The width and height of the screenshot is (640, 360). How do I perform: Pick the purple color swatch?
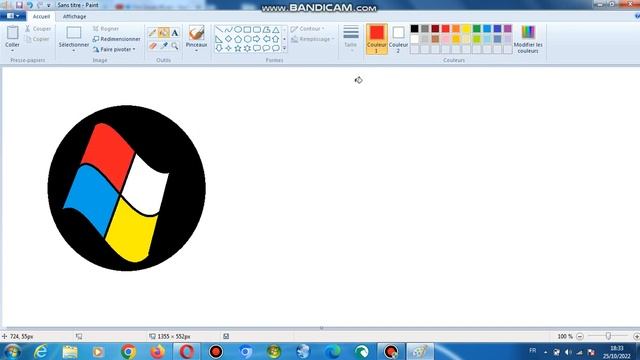508,29
